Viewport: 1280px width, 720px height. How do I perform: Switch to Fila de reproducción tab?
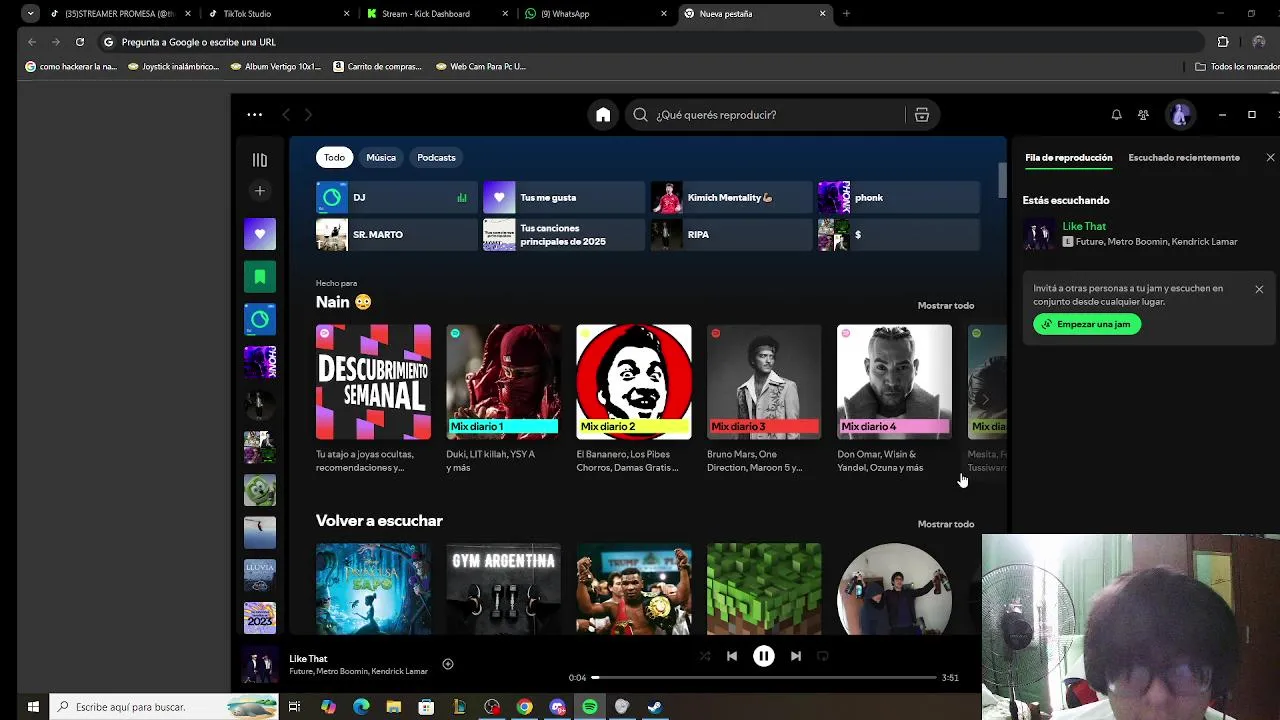(1068, 158)
